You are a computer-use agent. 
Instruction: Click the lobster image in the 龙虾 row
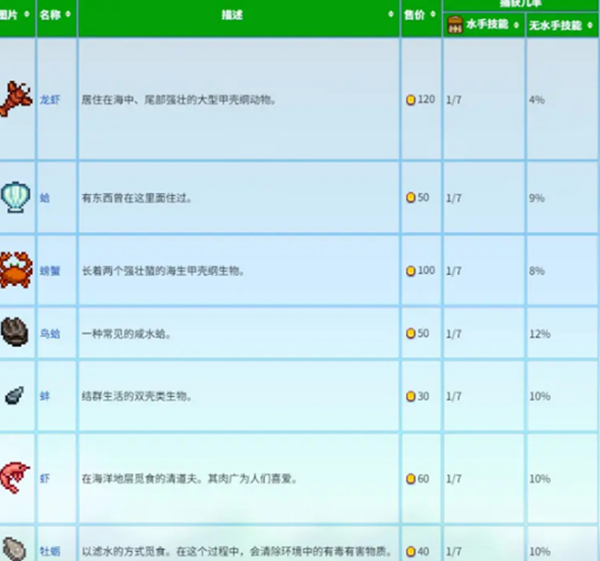click(15, 99)
